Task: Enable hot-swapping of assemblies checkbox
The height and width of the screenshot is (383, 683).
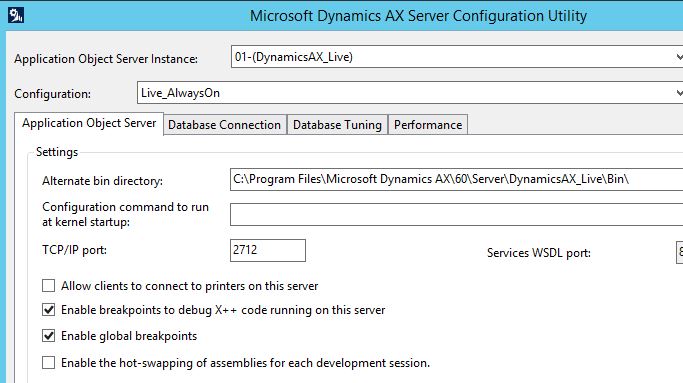Action: pyautogui.click(x=48, y=363)
